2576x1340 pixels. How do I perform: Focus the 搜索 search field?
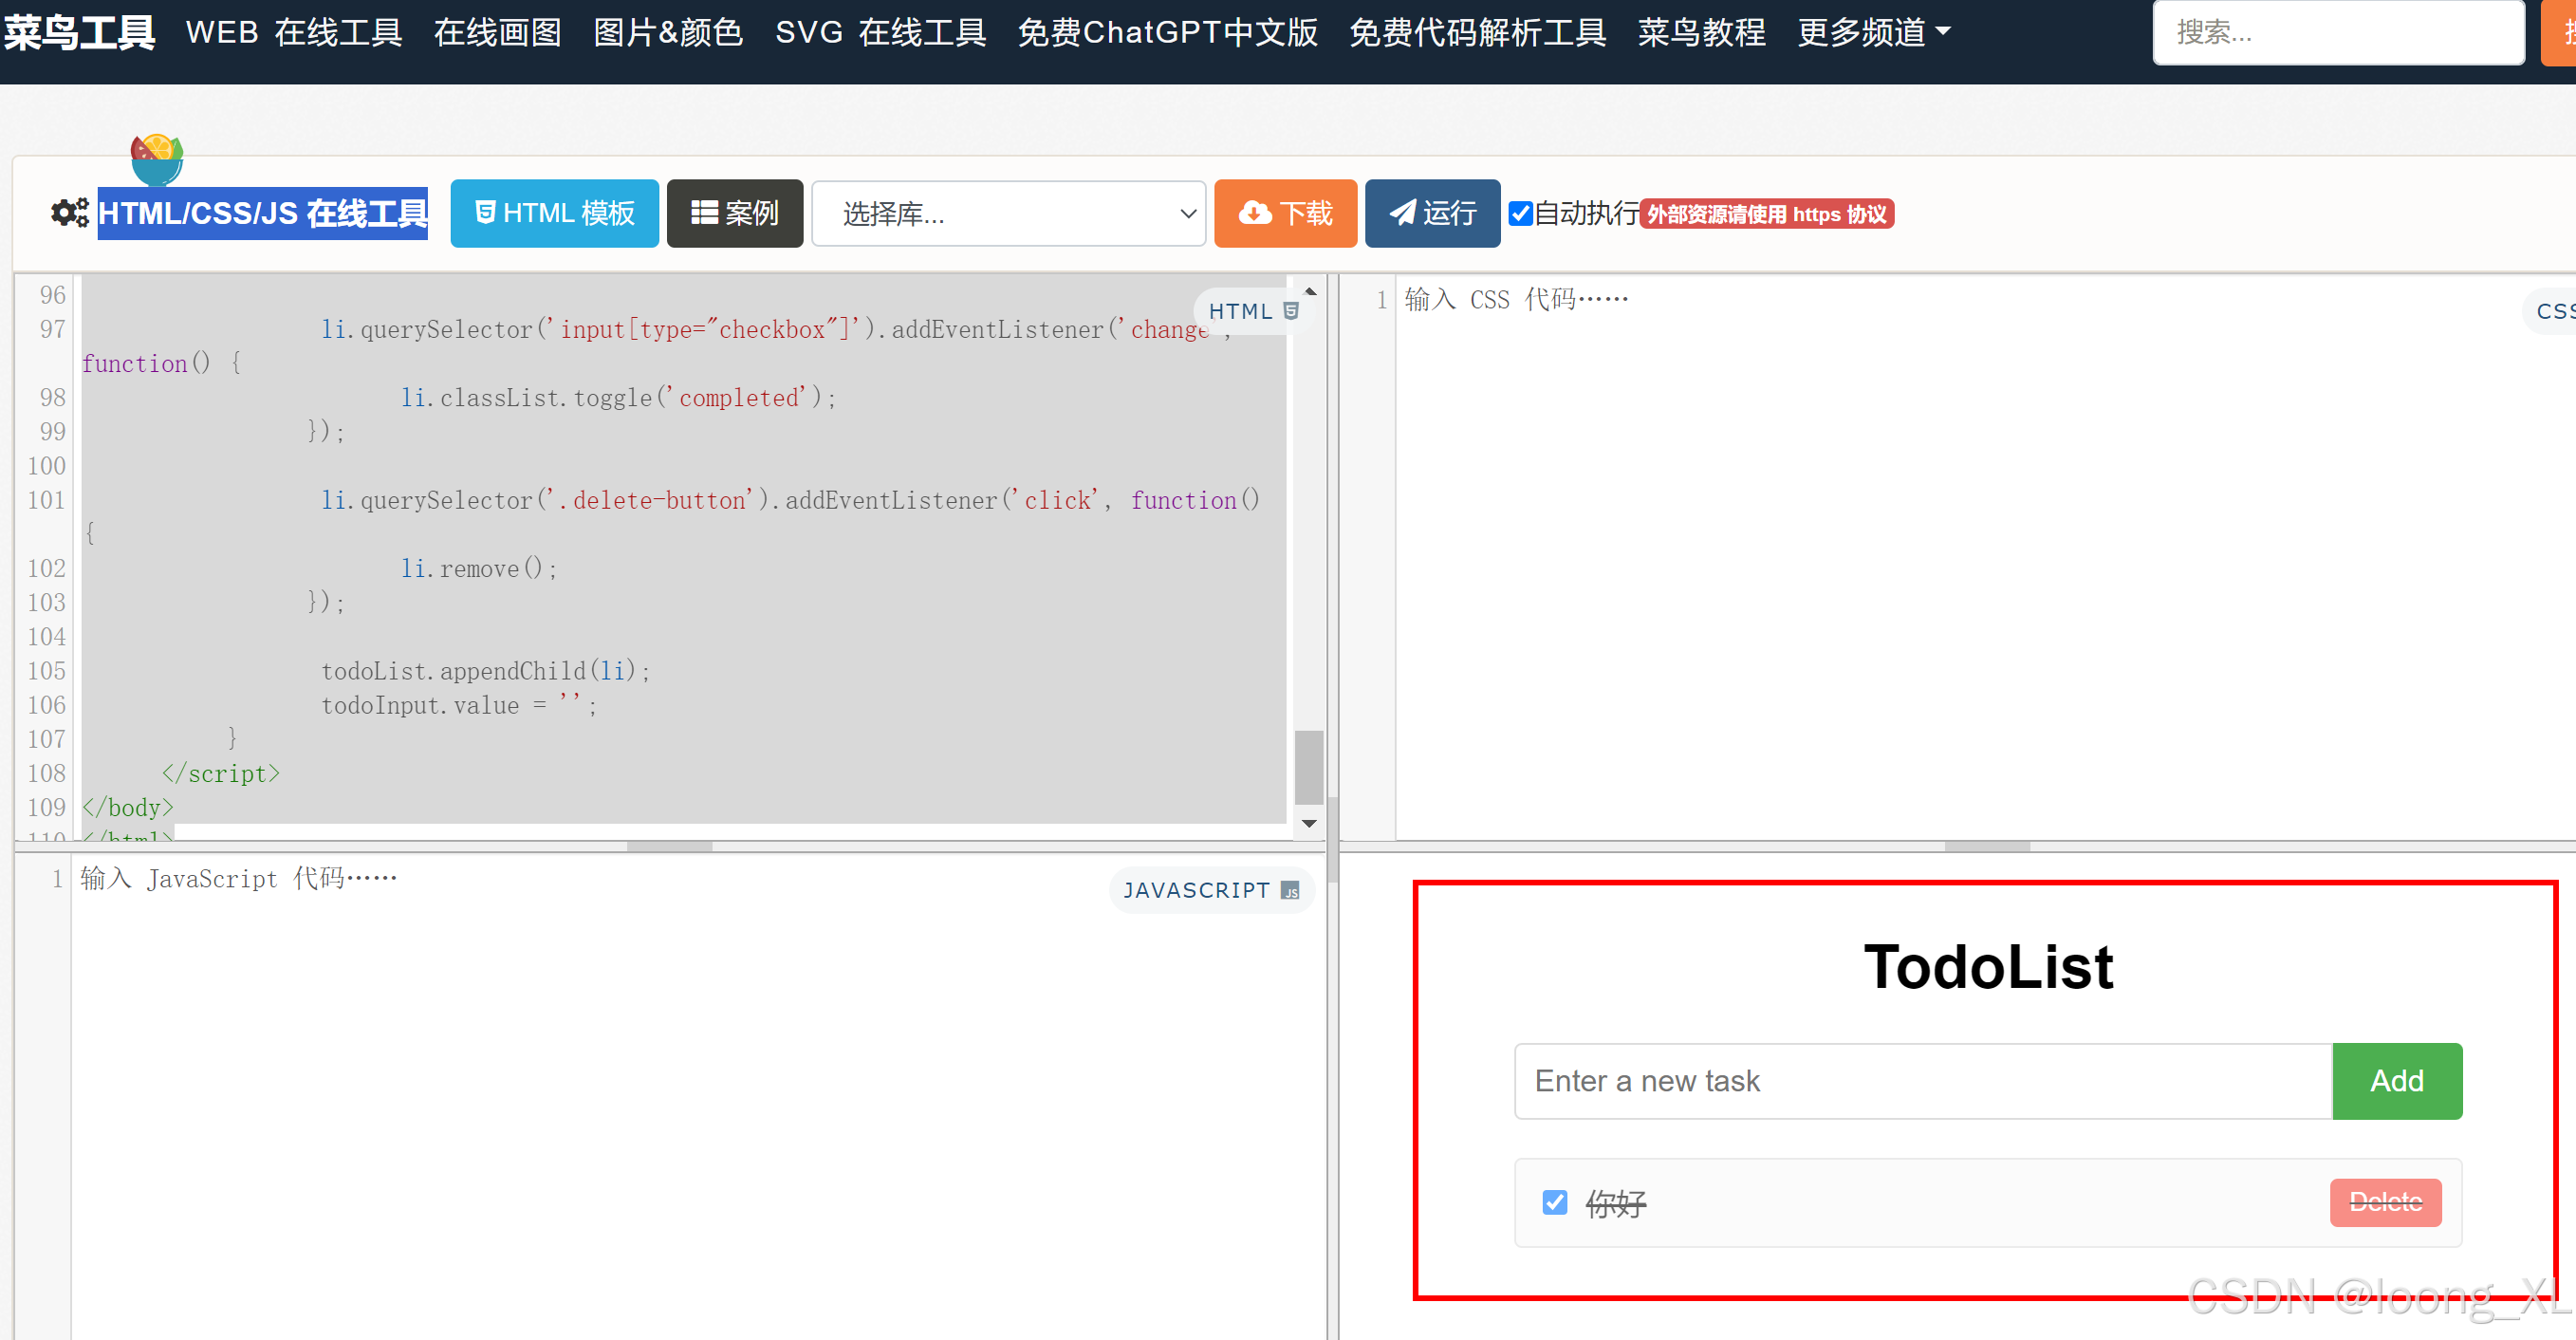coord(2338,32)
